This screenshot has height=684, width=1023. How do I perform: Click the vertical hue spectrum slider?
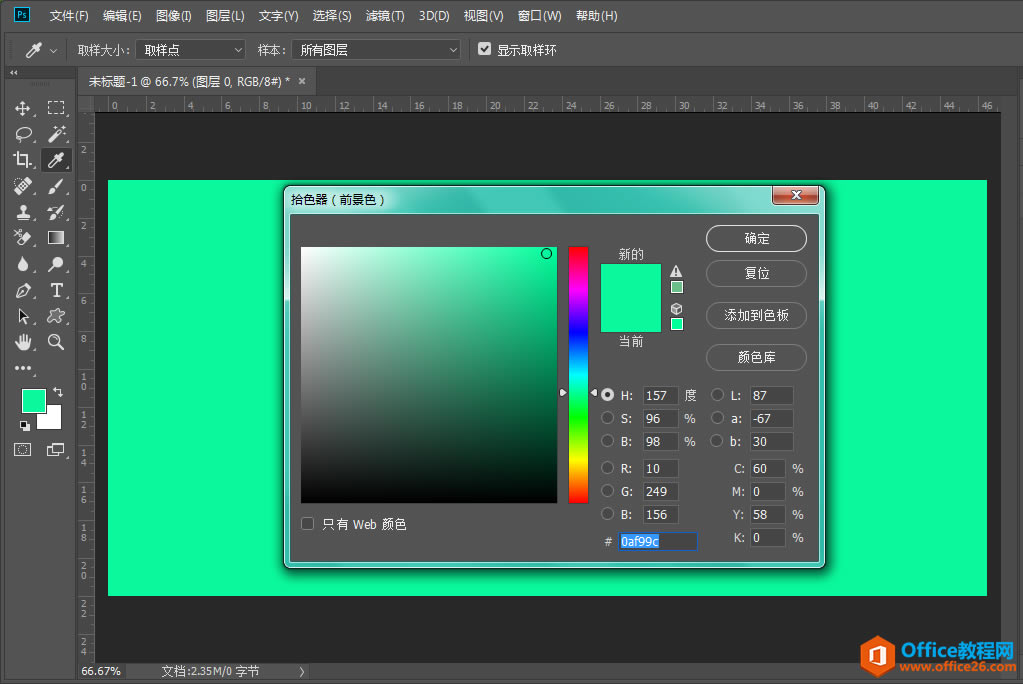pyautogui.click(x=578, y=375)
